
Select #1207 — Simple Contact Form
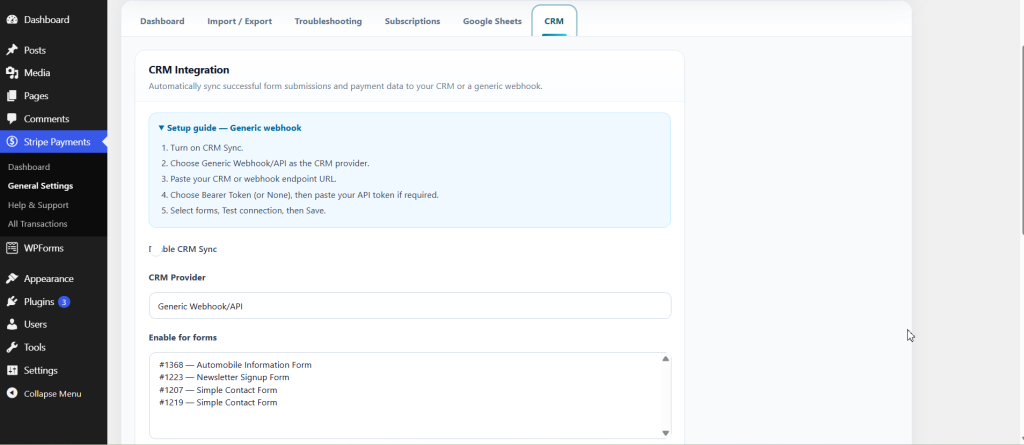(x=218, y=390)
